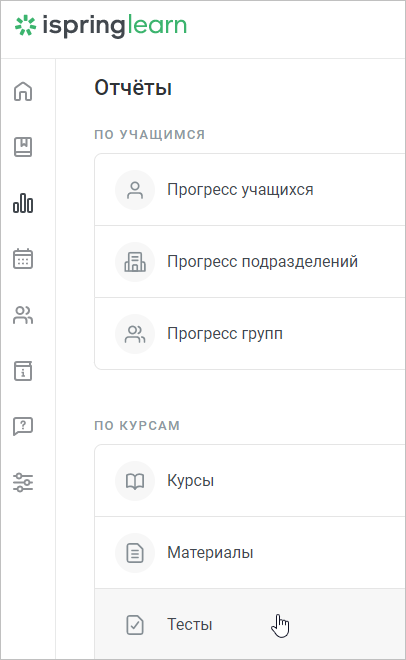Click the open book icon beside Курсы
The height and width of the screenshot is (660, 406).
[135, 481]
